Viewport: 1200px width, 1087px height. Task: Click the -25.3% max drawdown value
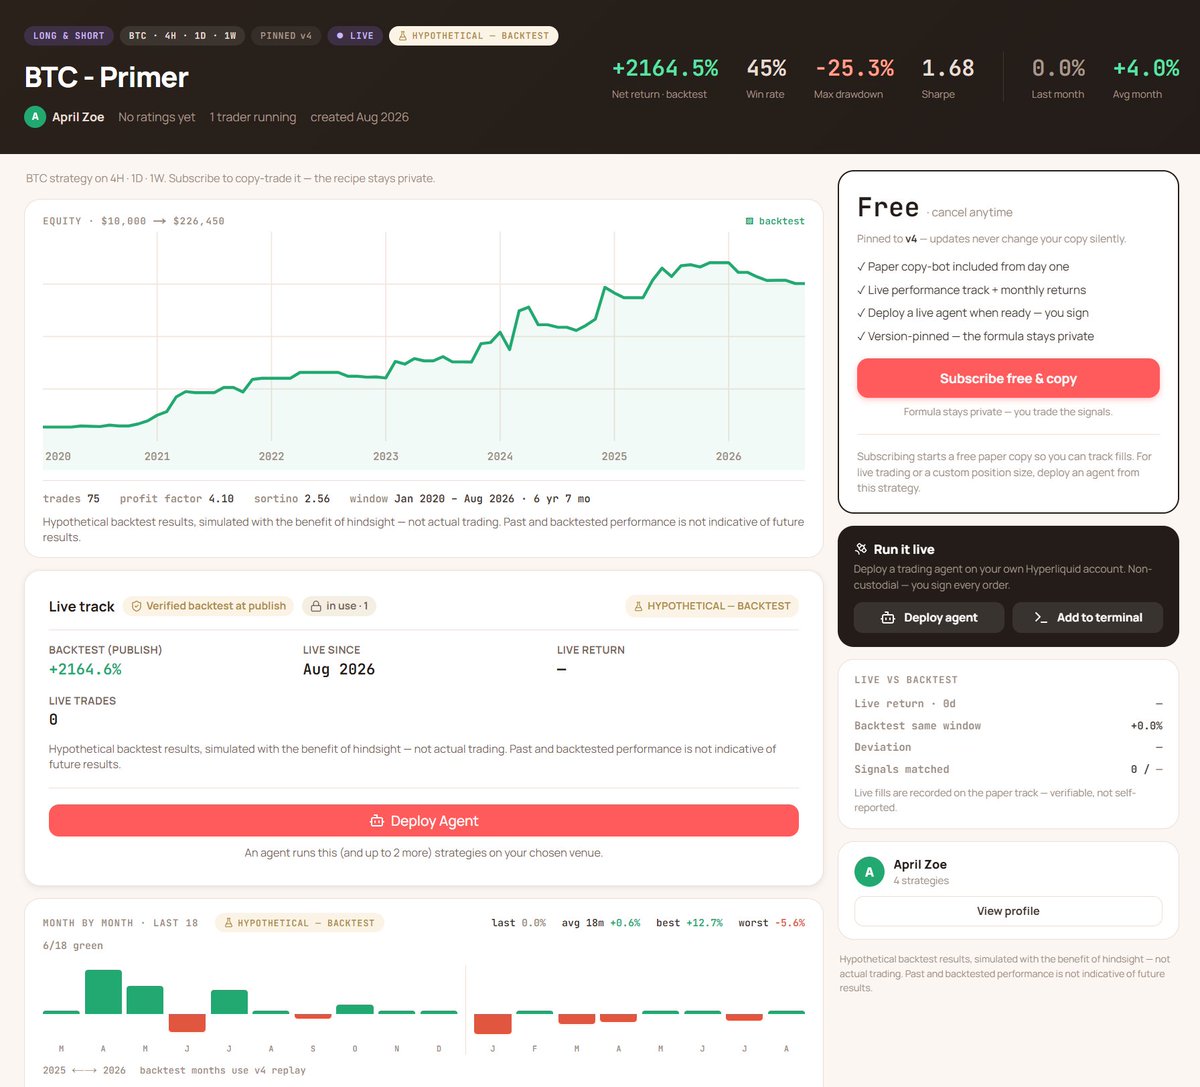tap(854, 68)
